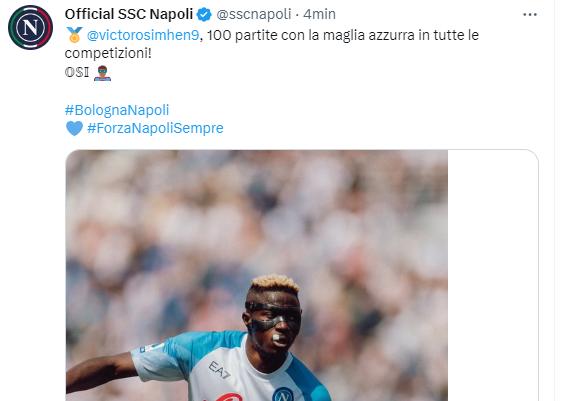Click the EA7 logo on the jersey
569x401 pixels.
coord(219,369)
